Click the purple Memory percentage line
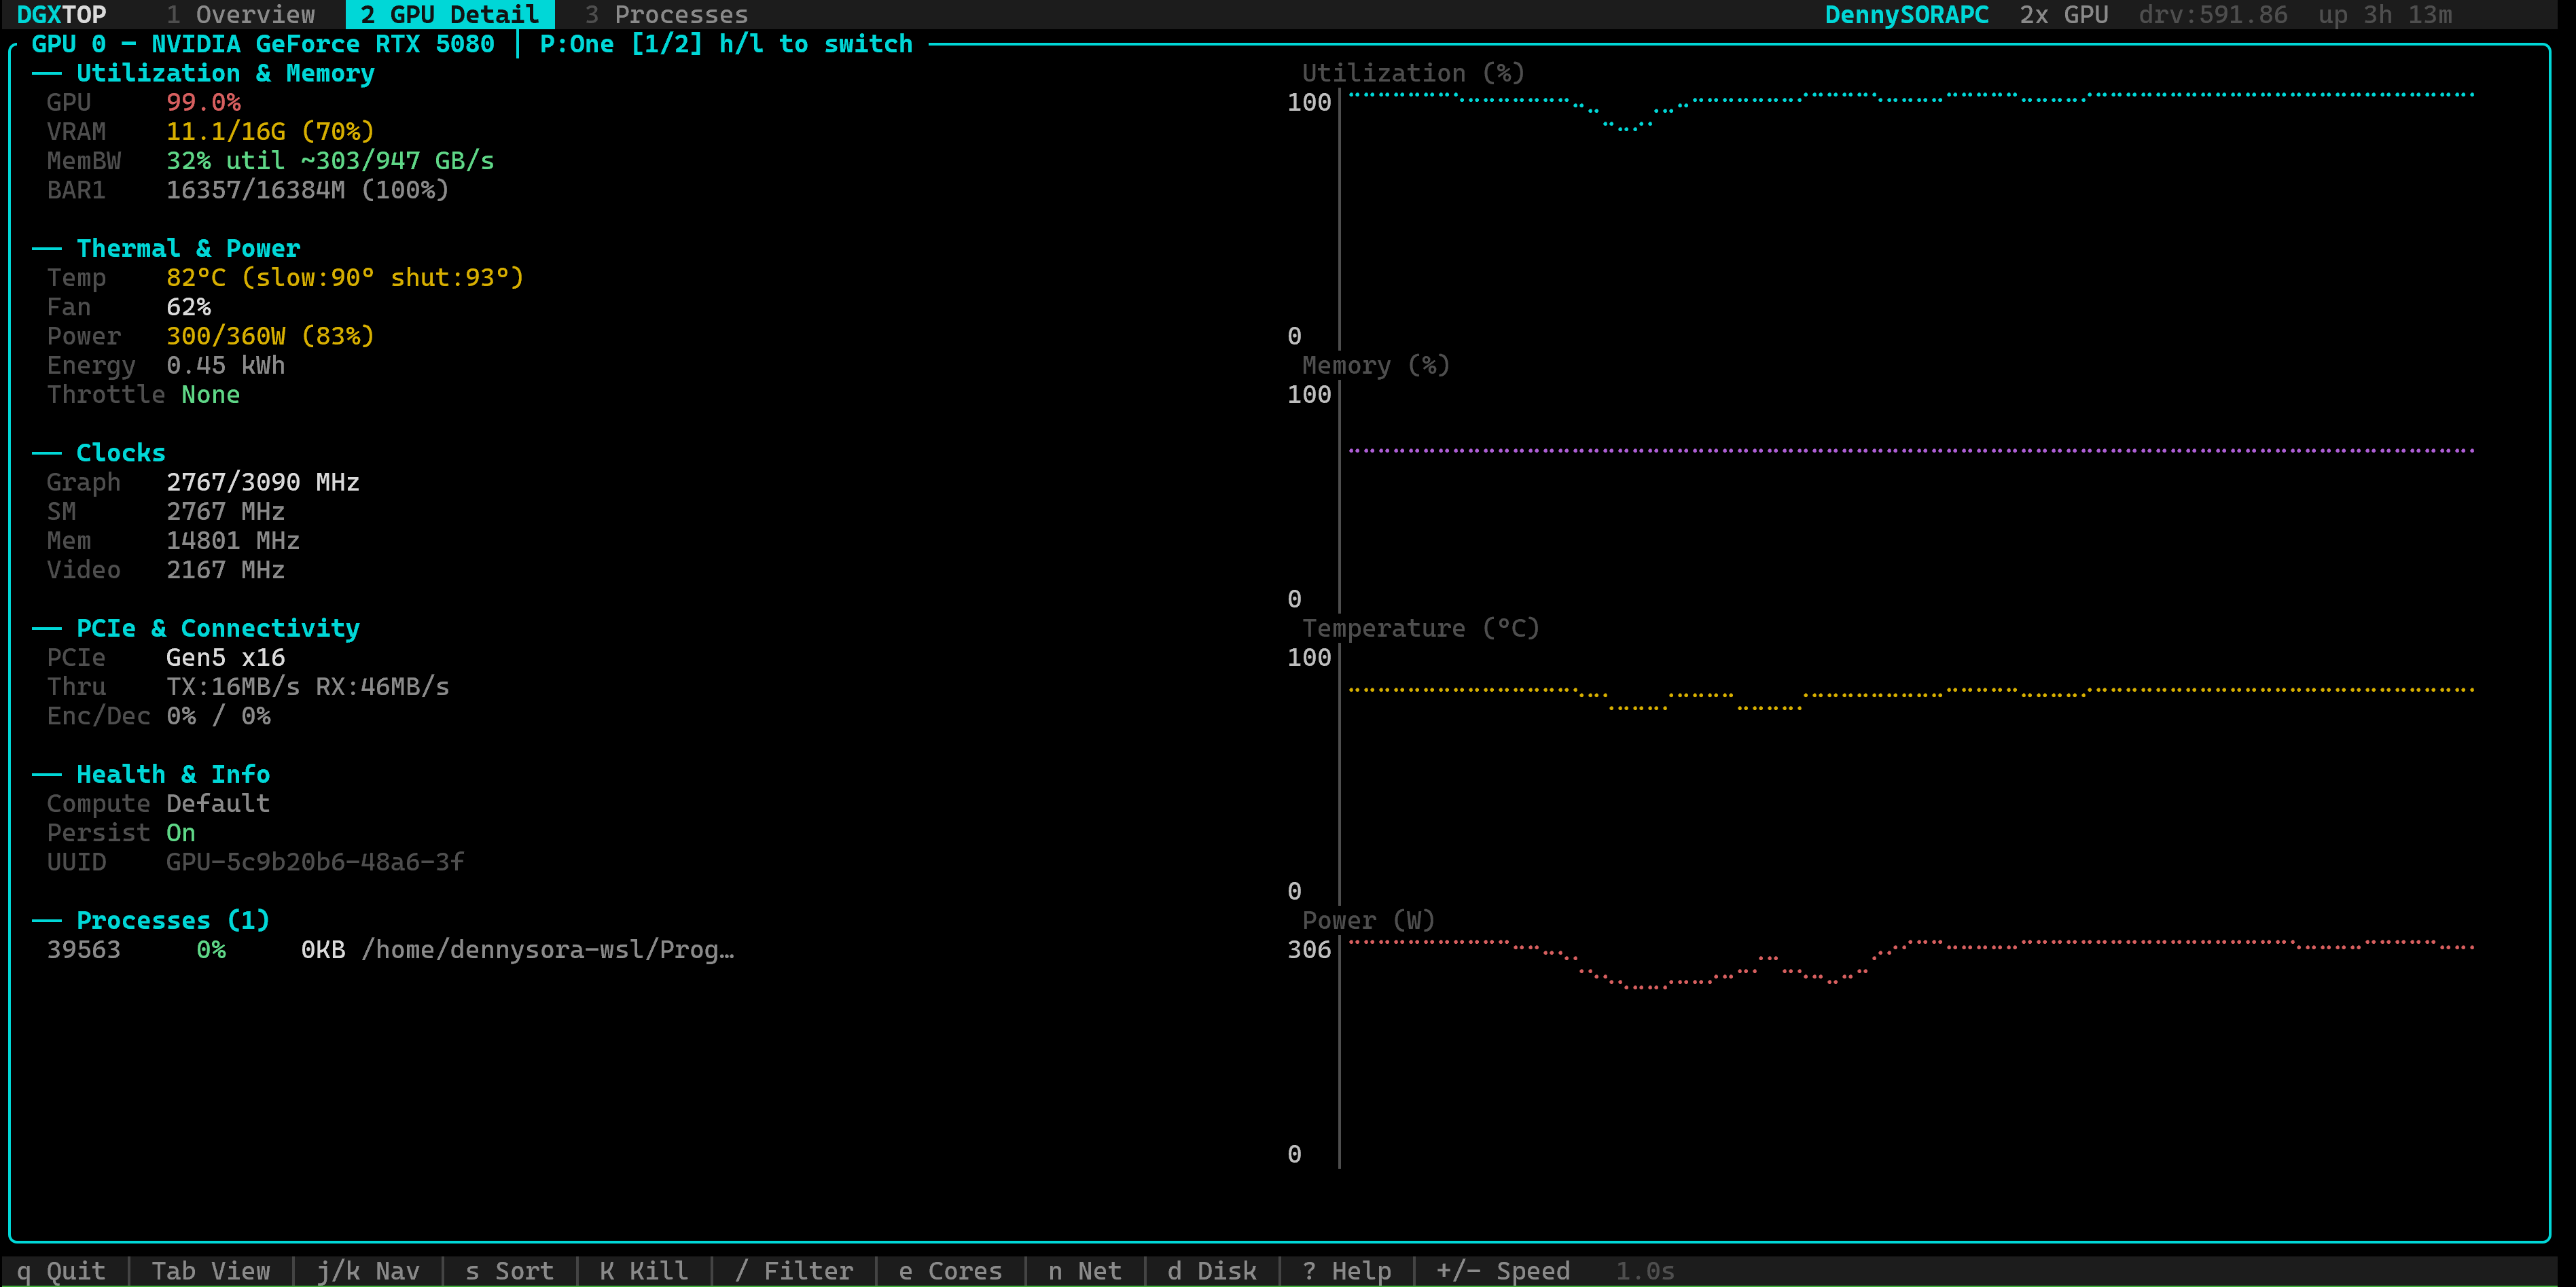Screen dimensions: 2576x1287 [x=1911, y=450]
